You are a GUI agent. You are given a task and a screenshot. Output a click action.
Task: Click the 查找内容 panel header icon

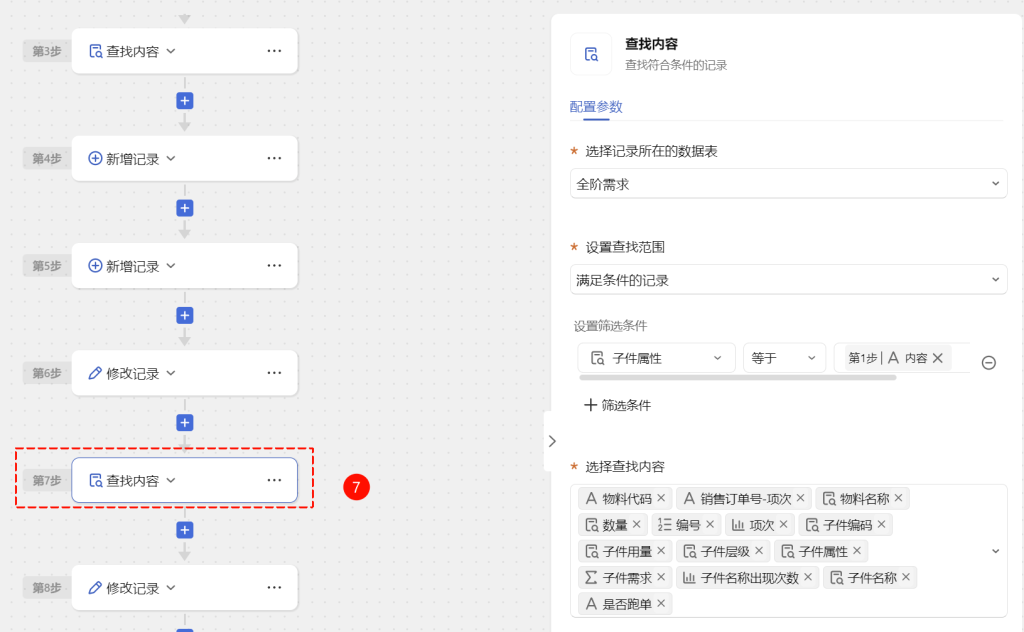click(x=591, y=54)
